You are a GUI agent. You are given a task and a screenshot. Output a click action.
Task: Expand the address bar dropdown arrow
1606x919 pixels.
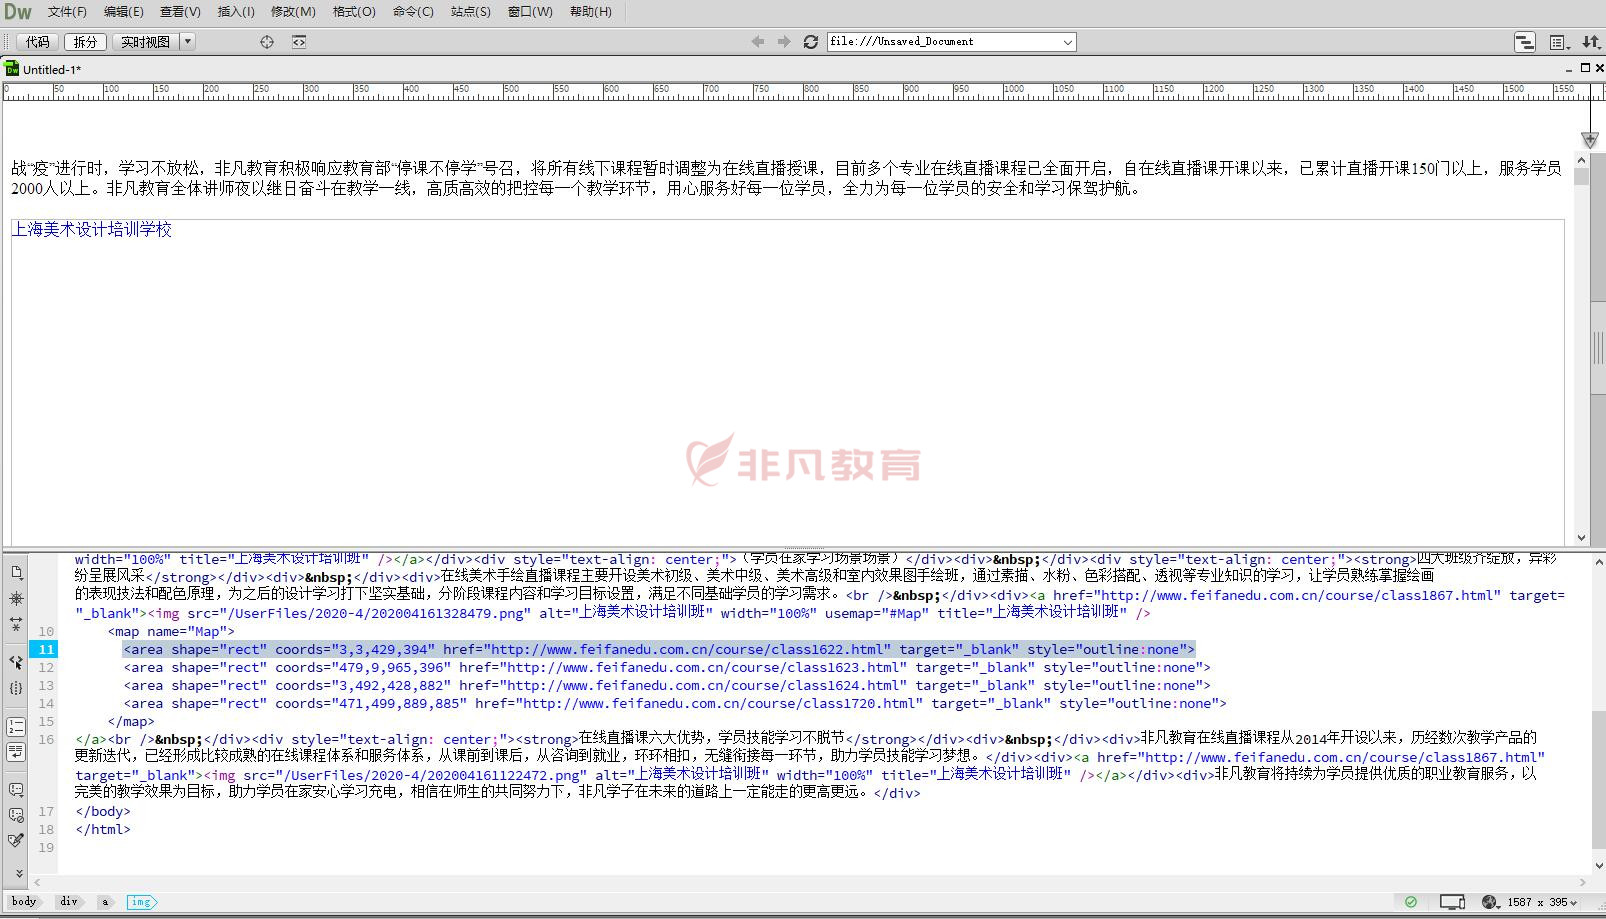click(x=1068, y=42)
